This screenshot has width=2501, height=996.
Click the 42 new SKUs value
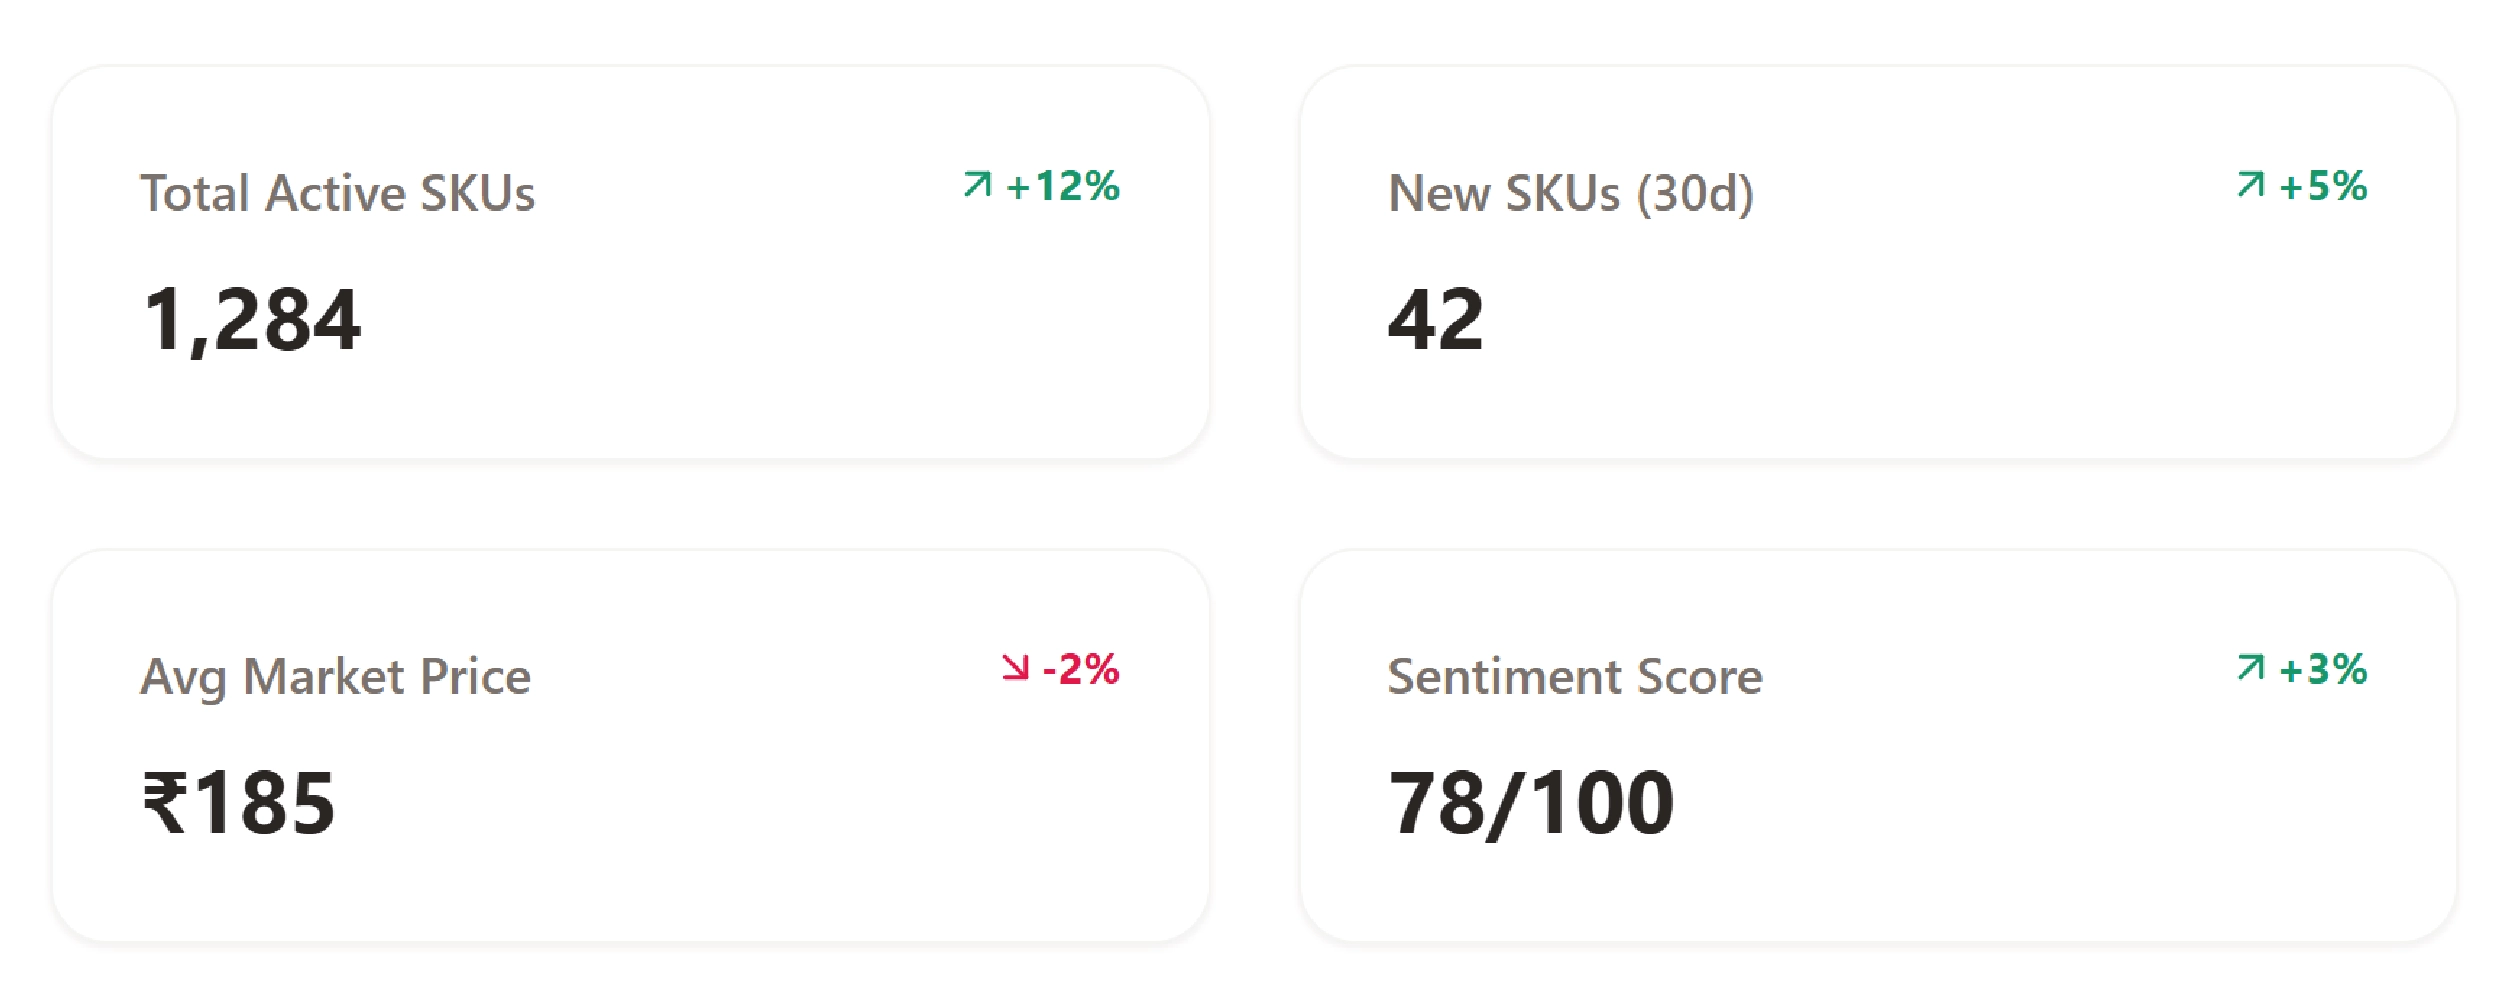[1436, 320]
